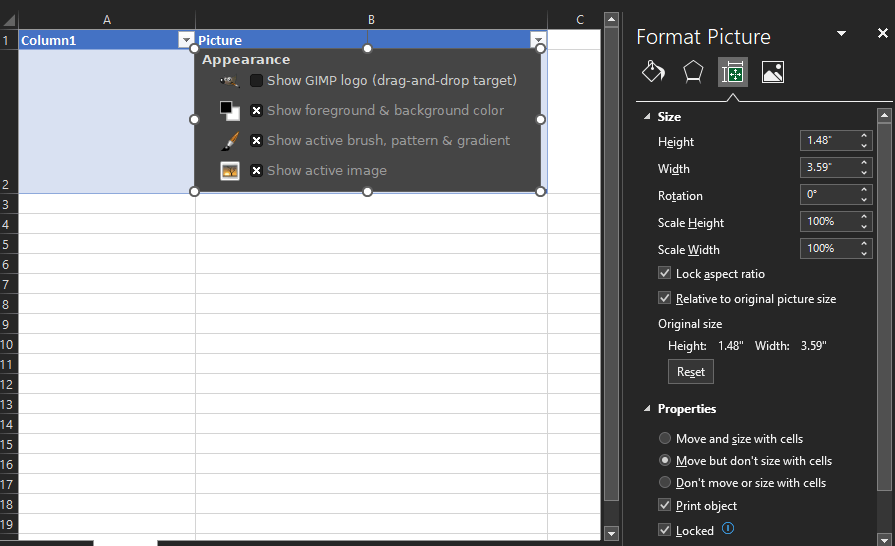Click the picture's left-middle sizing handle

pyautogui.click(x=194, y=119)
